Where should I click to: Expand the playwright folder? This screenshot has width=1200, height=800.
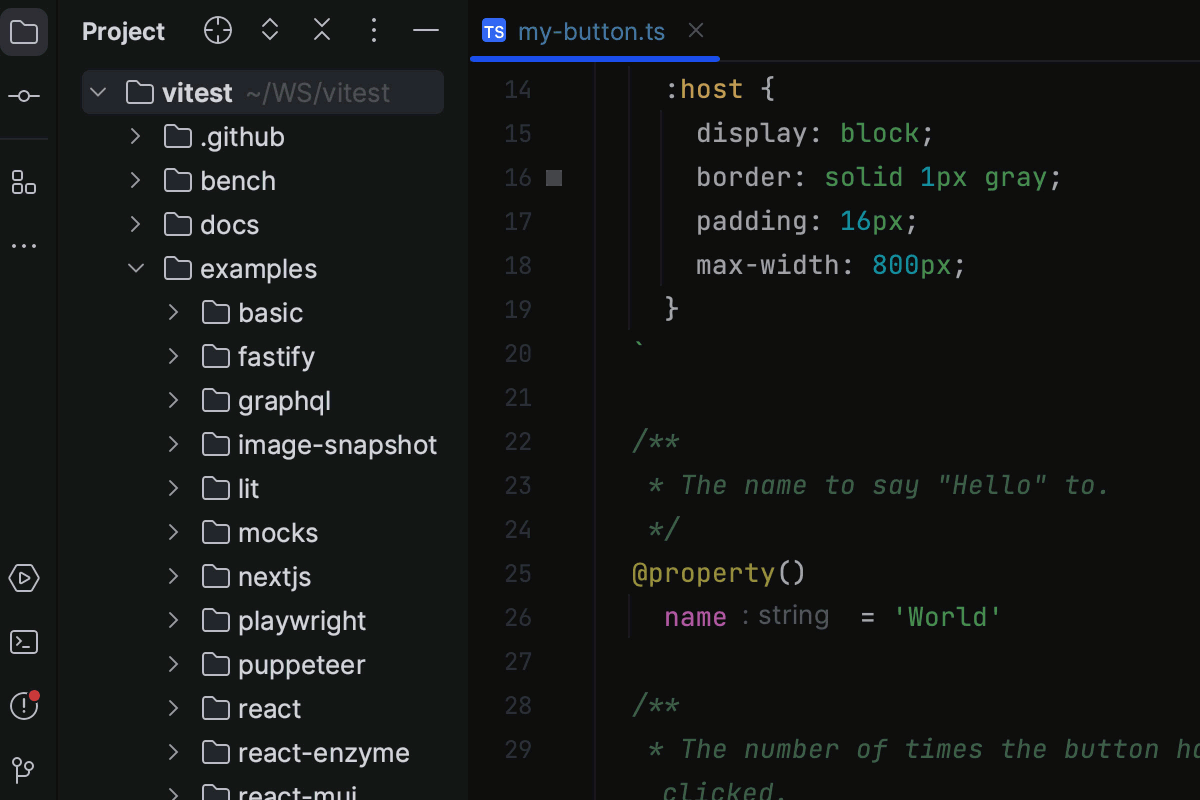coord(172,620)
